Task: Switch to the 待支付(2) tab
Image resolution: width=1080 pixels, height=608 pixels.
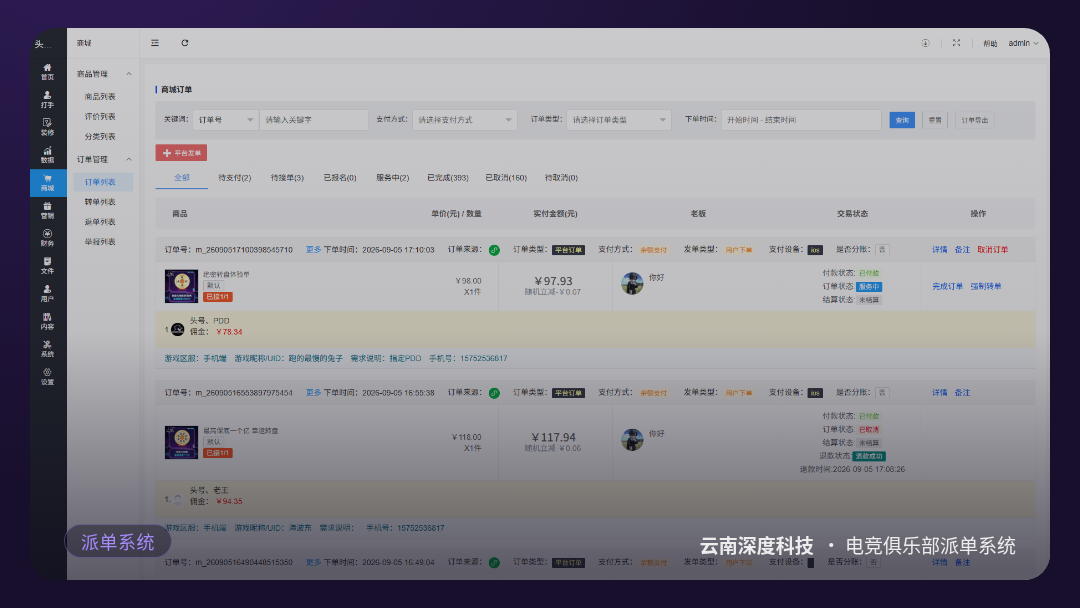Action: coord(234,178)
